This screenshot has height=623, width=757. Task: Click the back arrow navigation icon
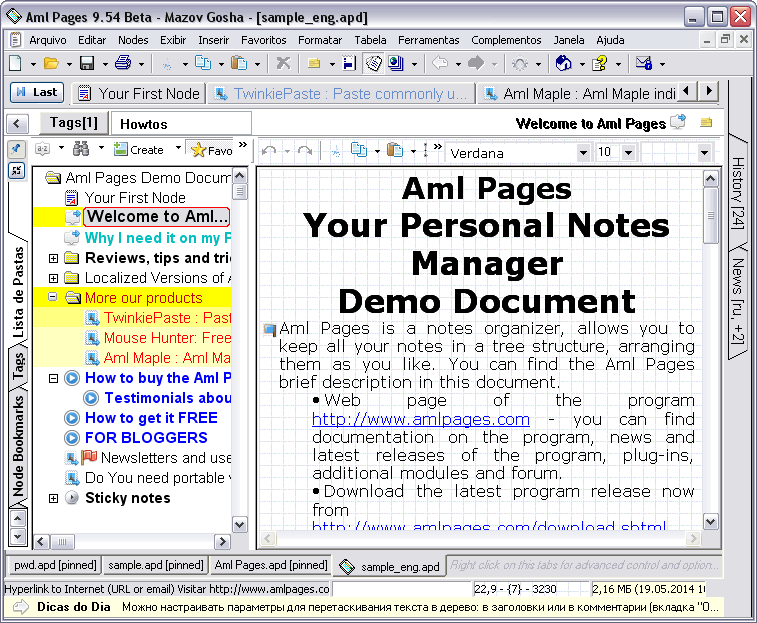(x=440, y=63)
